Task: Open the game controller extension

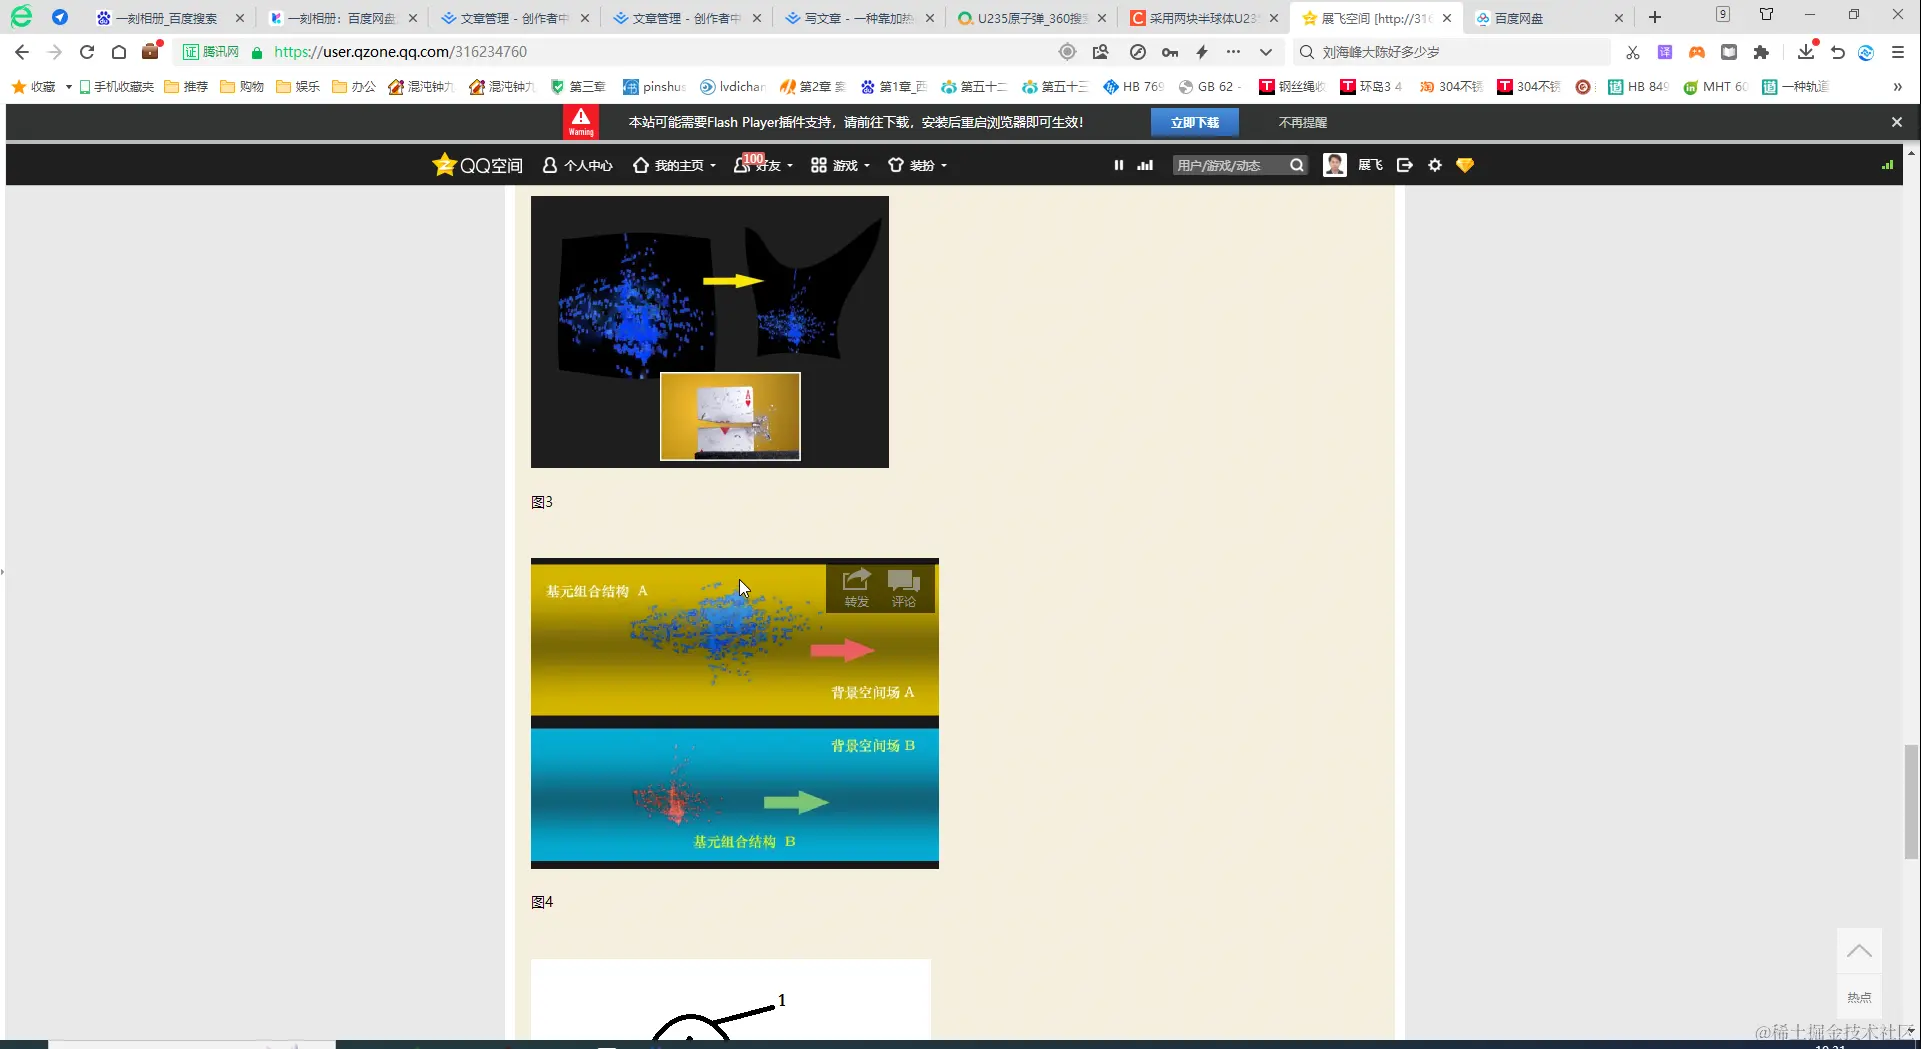Action: (1697, 52)
